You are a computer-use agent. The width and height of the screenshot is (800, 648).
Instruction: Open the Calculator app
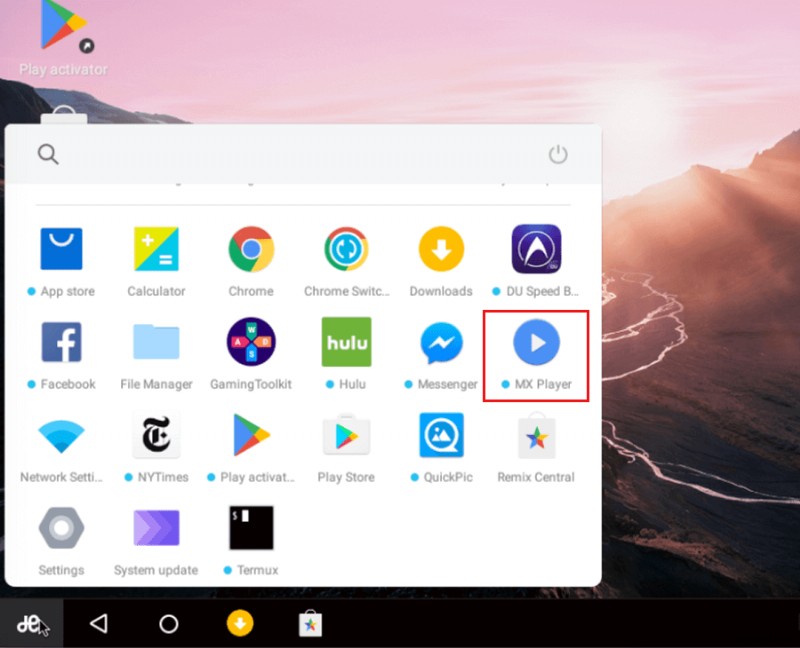pyautogui.click(x=155, y=249)
